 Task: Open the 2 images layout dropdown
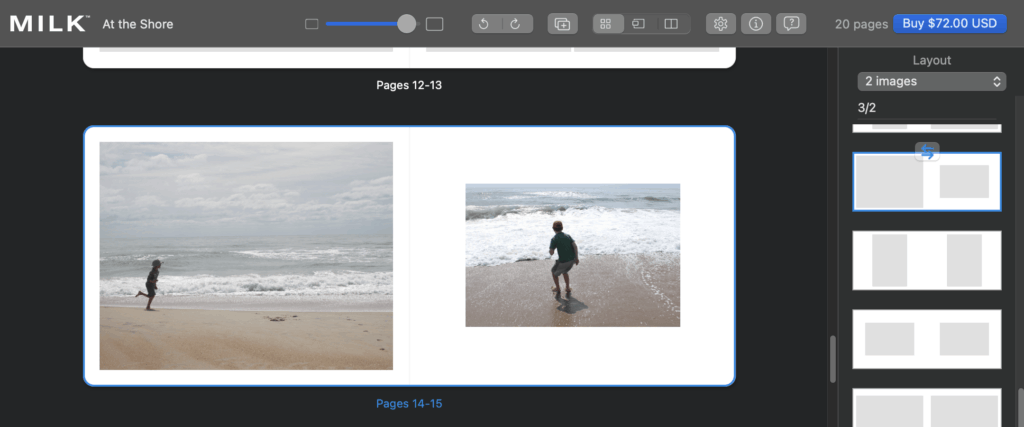(931, 82)
